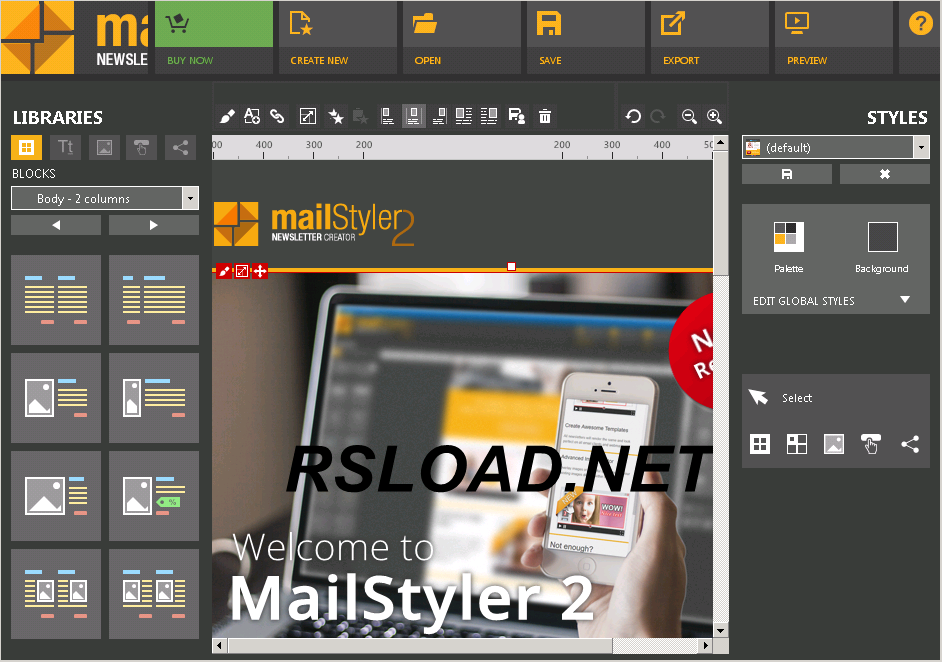
Task: Delete the block using the trash icon
Action: click(x=544, y=115)
